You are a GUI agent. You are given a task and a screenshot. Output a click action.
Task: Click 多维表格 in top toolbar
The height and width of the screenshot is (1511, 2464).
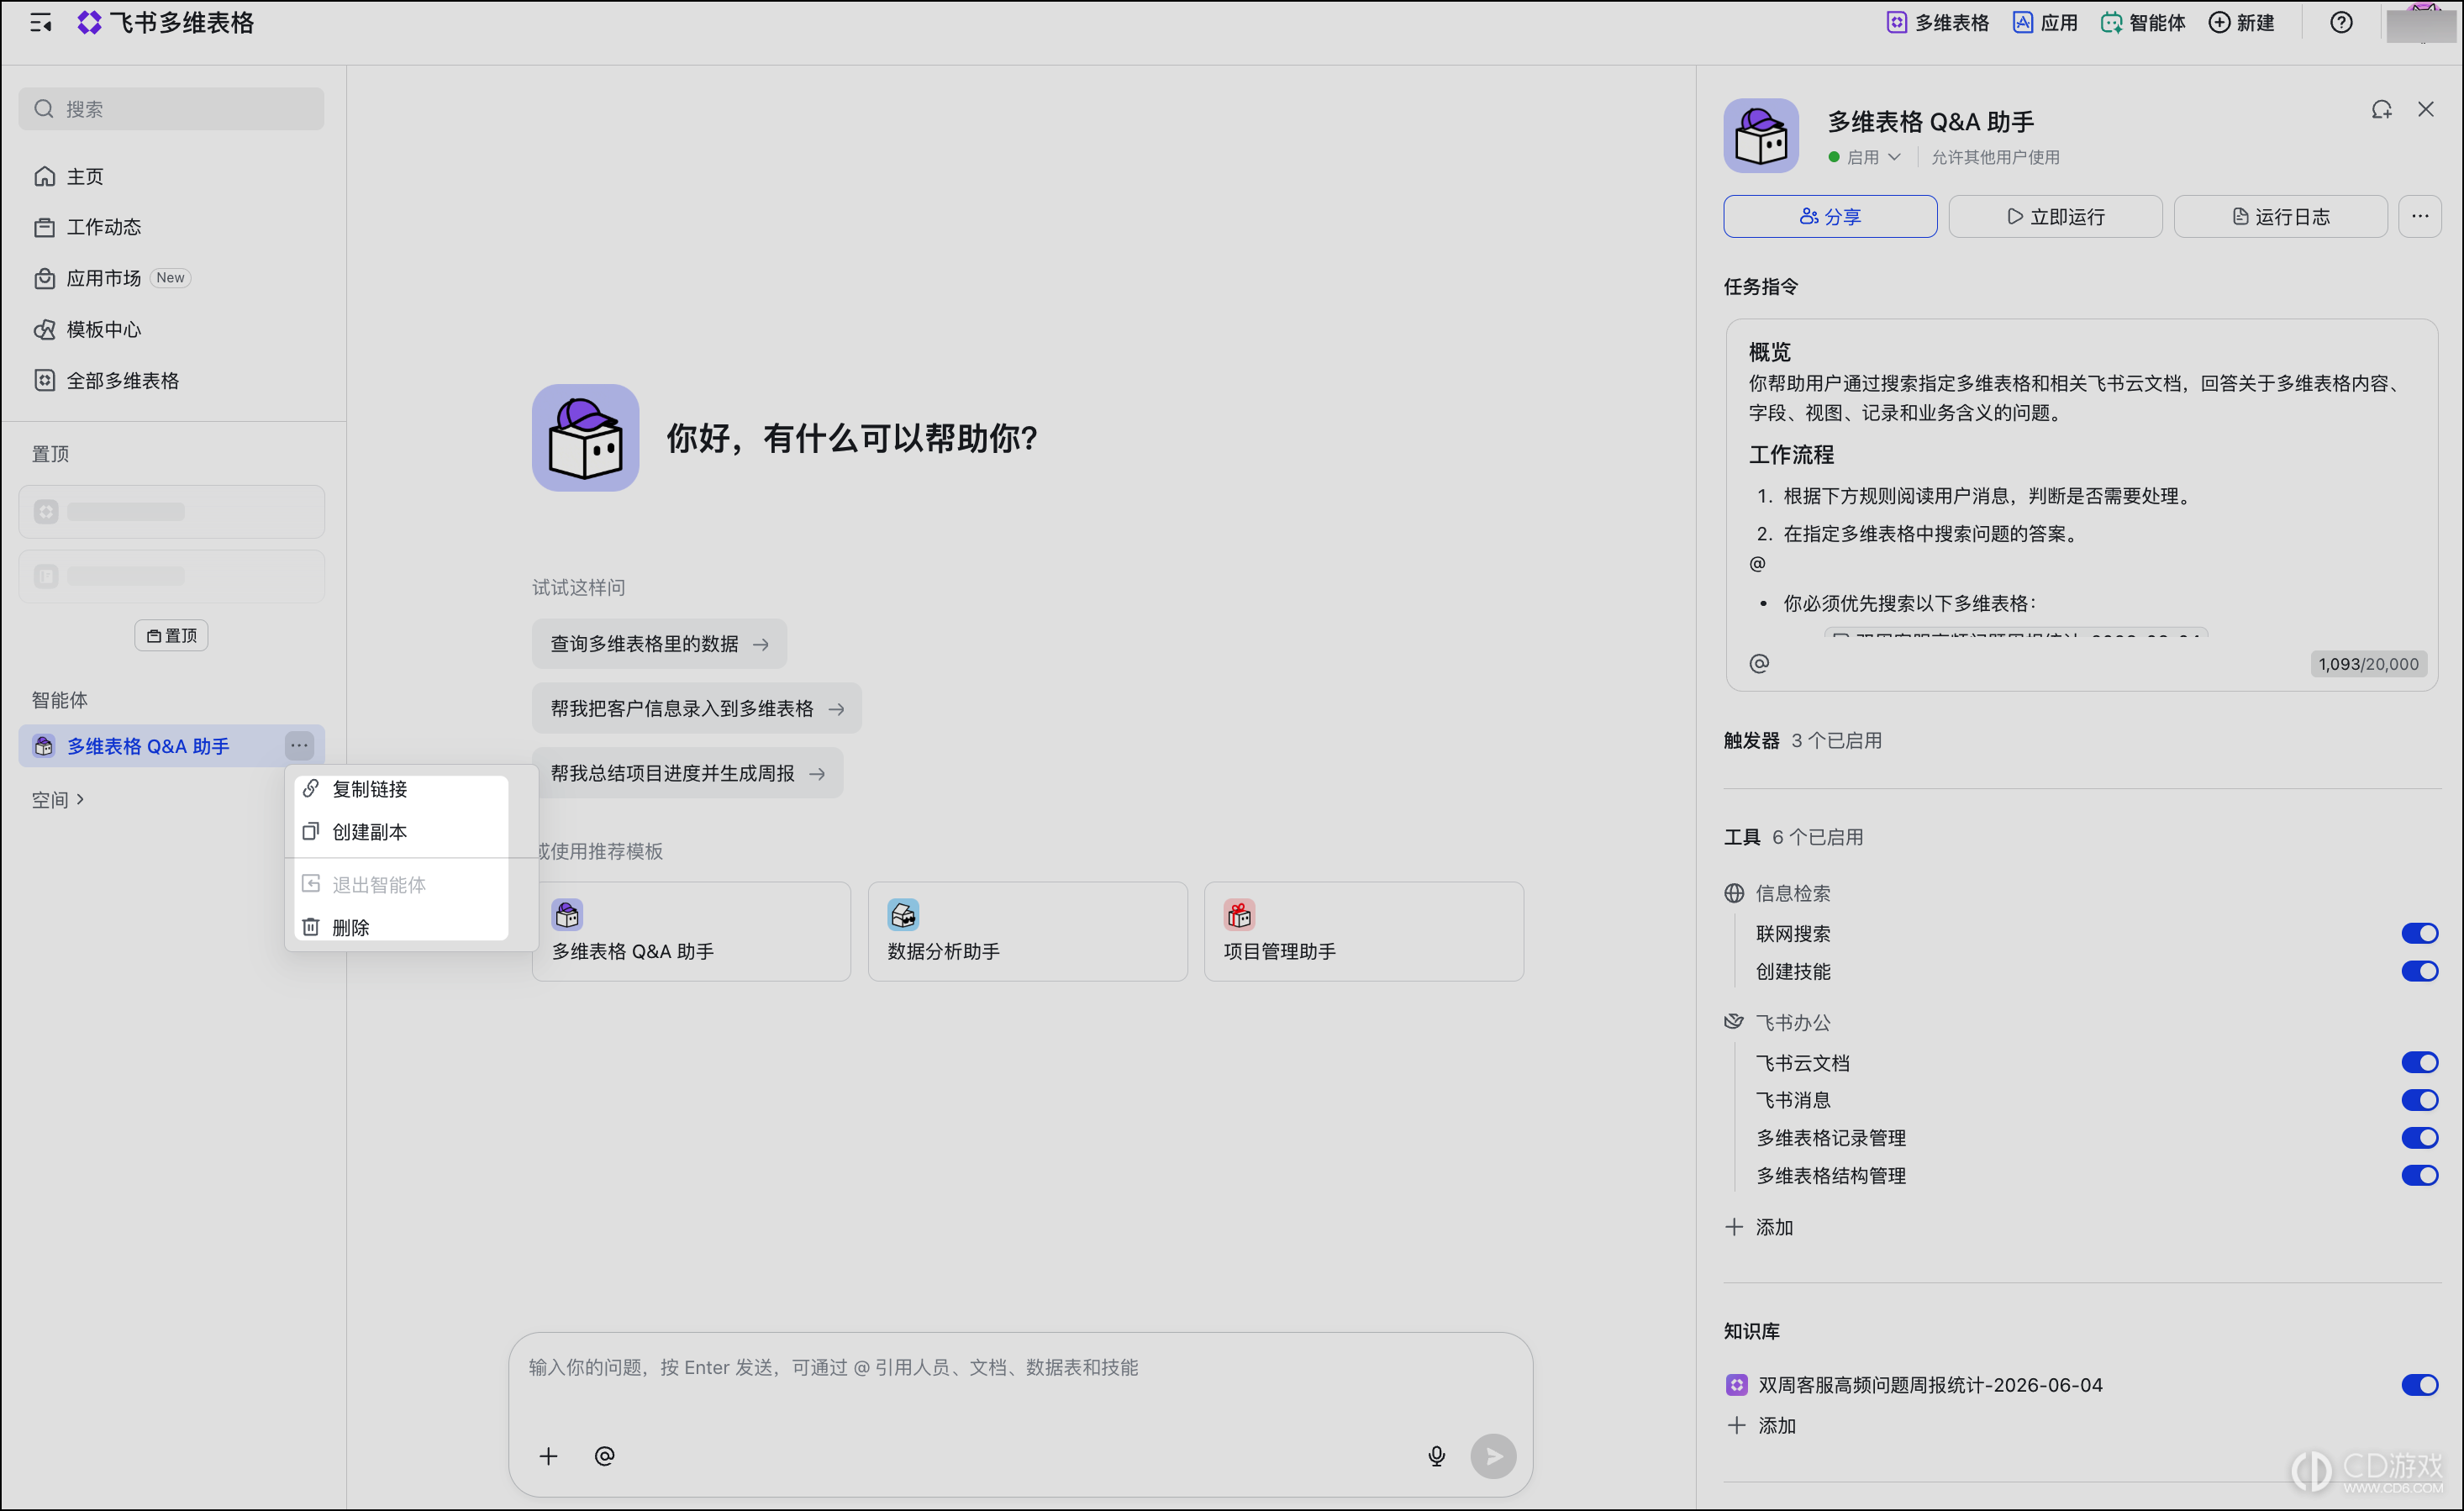tap(1937, 22)
